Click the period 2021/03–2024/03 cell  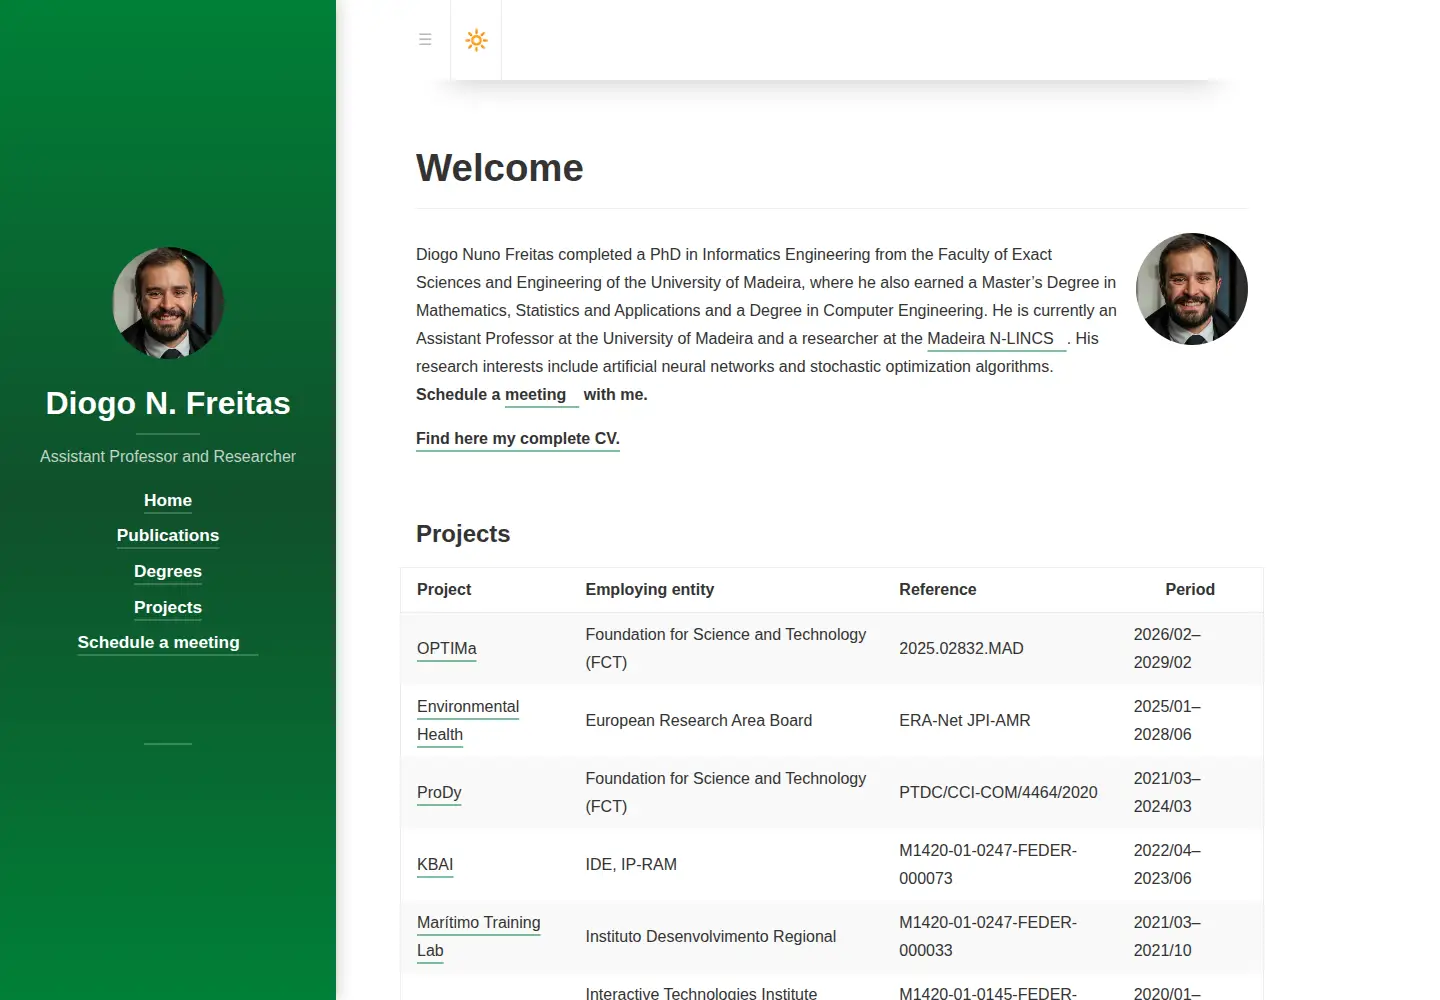coord(1167,792)
